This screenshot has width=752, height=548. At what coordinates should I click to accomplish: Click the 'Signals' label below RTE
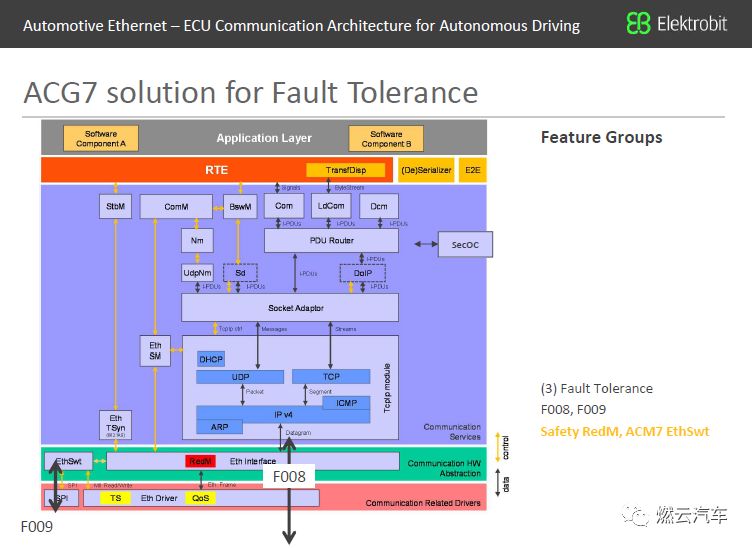pyautogui.click(x=291, y=187)
